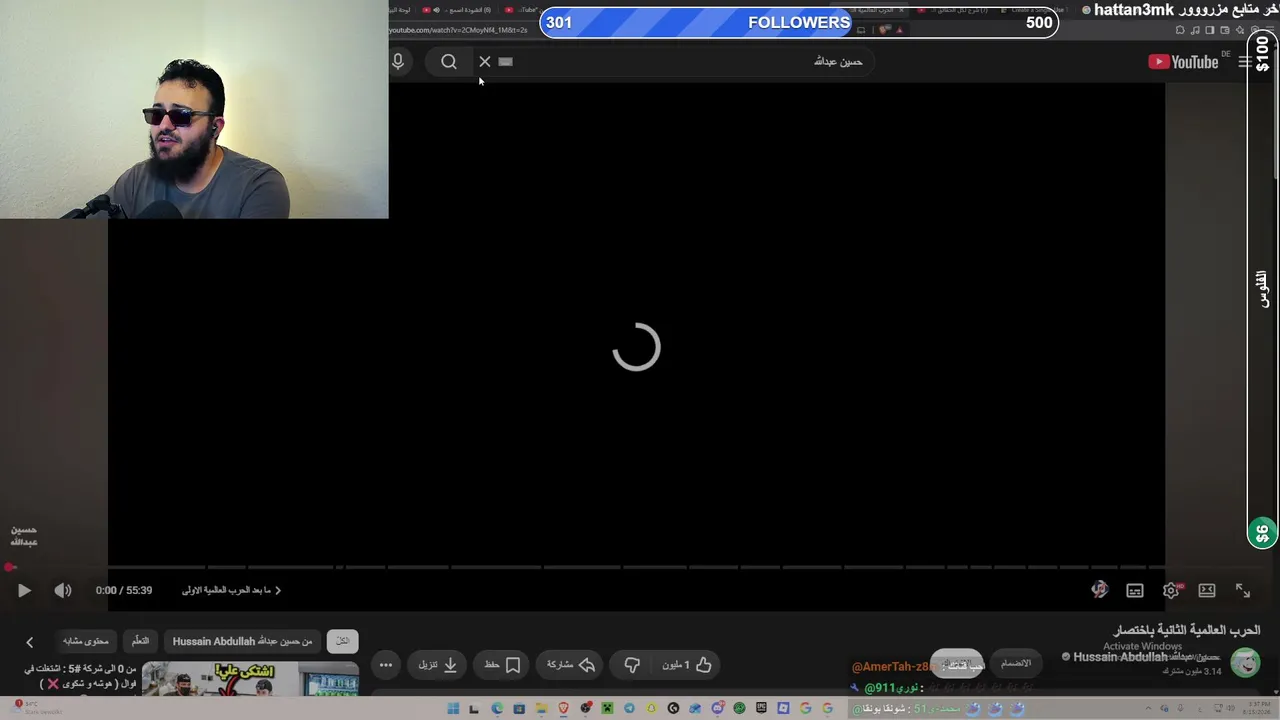
Task: Show more filter chips with the arrow
Action: [29, 642]
